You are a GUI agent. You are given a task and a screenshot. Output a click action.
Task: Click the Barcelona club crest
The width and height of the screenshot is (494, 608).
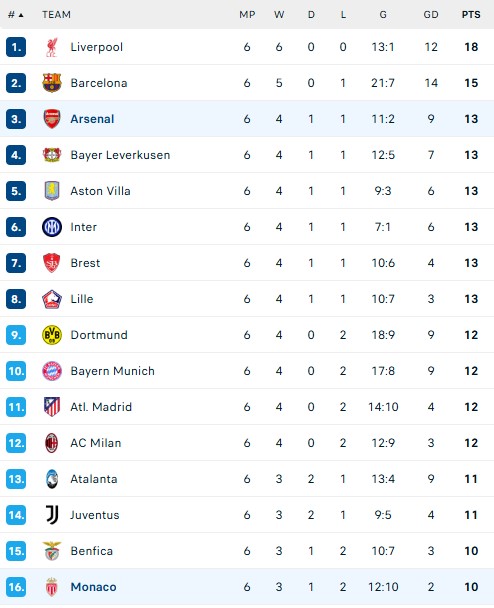tap(52, 83)
